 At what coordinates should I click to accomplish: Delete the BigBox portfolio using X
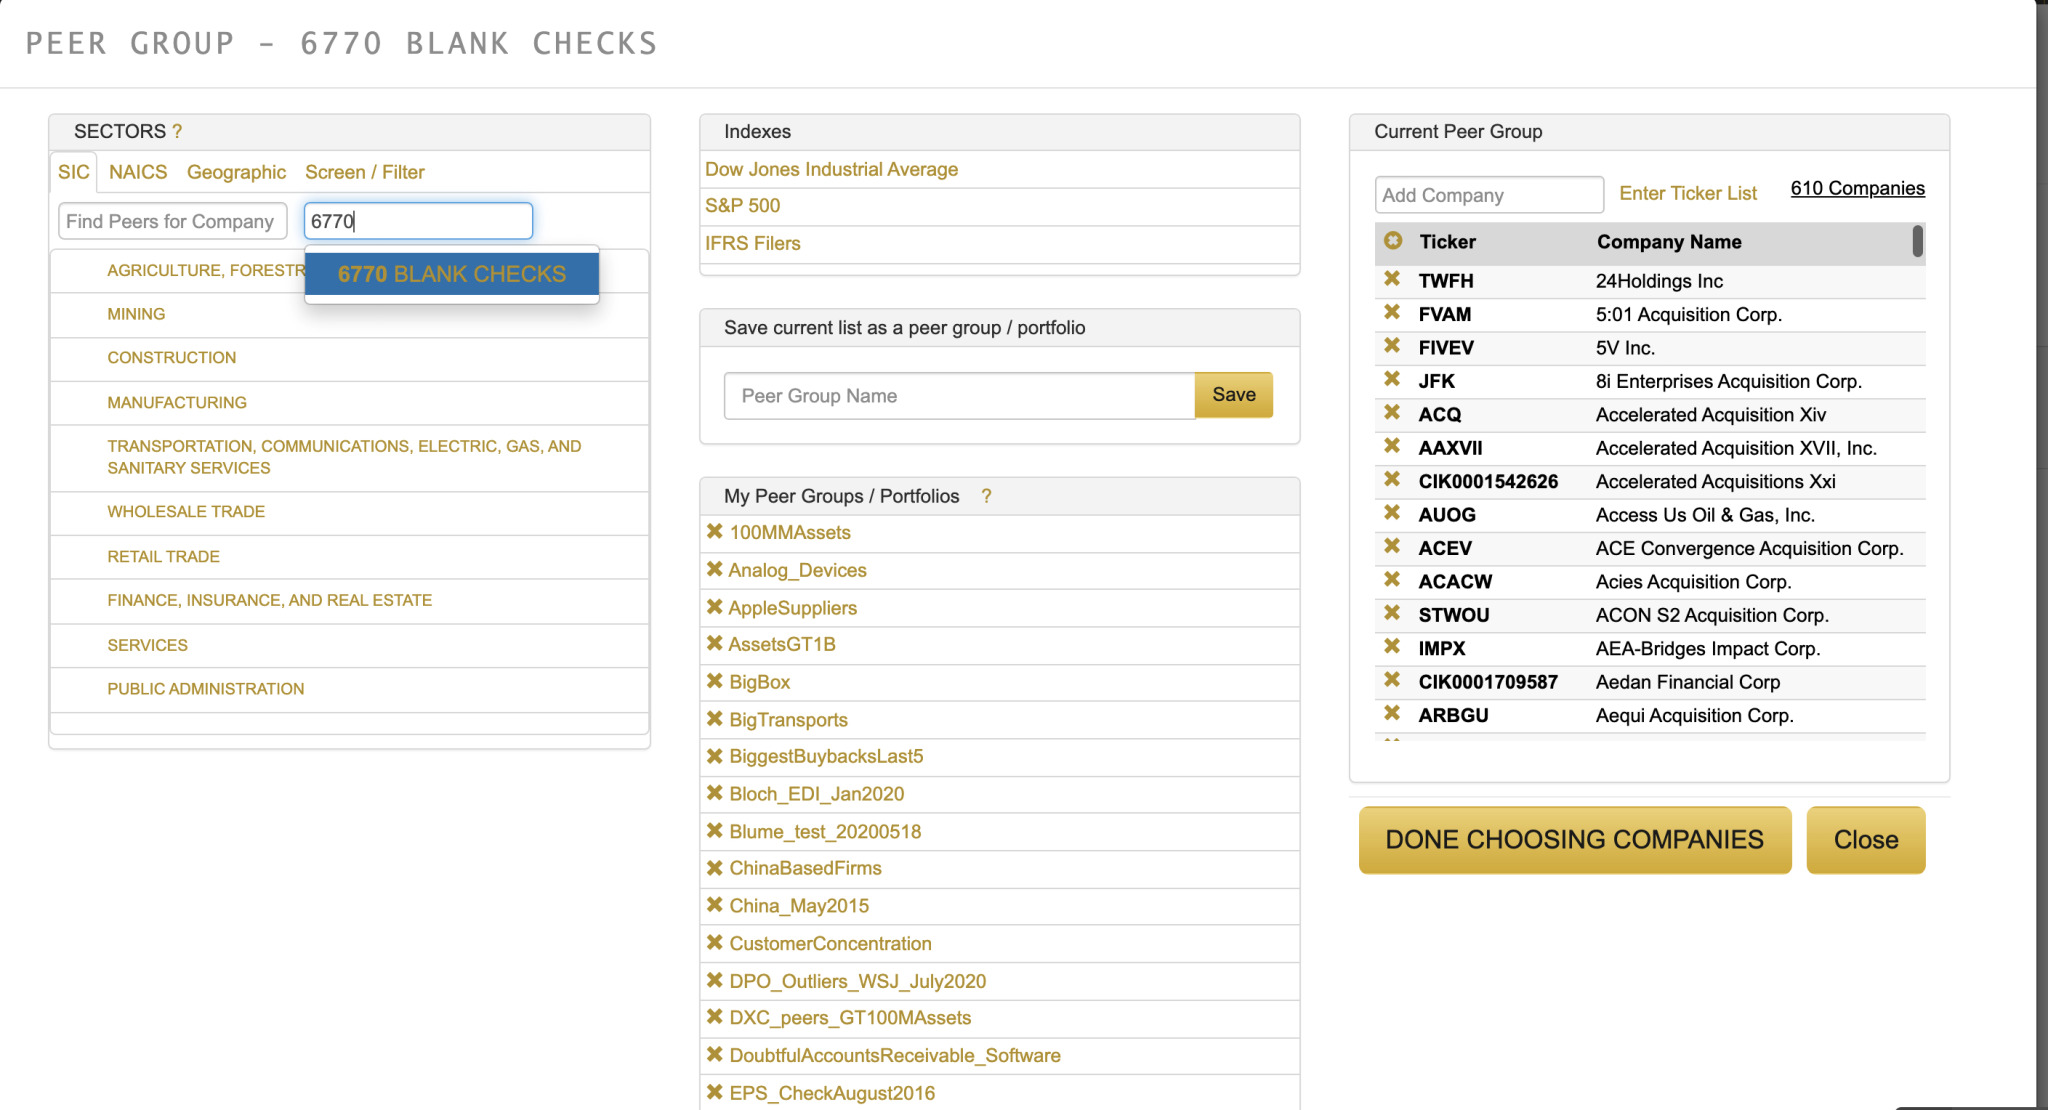(x=714, y=681)
